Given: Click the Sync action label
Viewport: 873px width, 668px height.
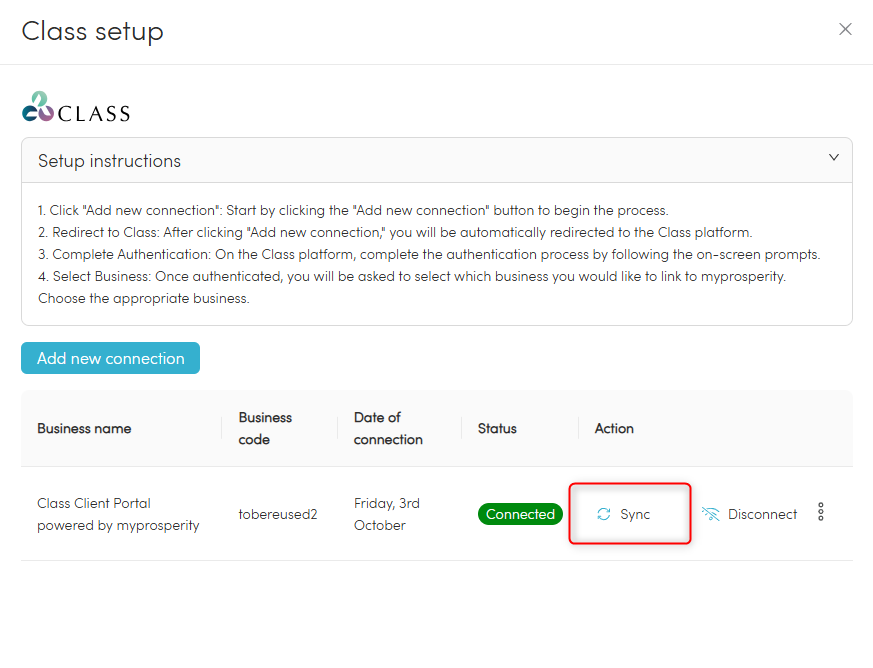Looking at the screenshot, I should (x=635, y=514).
